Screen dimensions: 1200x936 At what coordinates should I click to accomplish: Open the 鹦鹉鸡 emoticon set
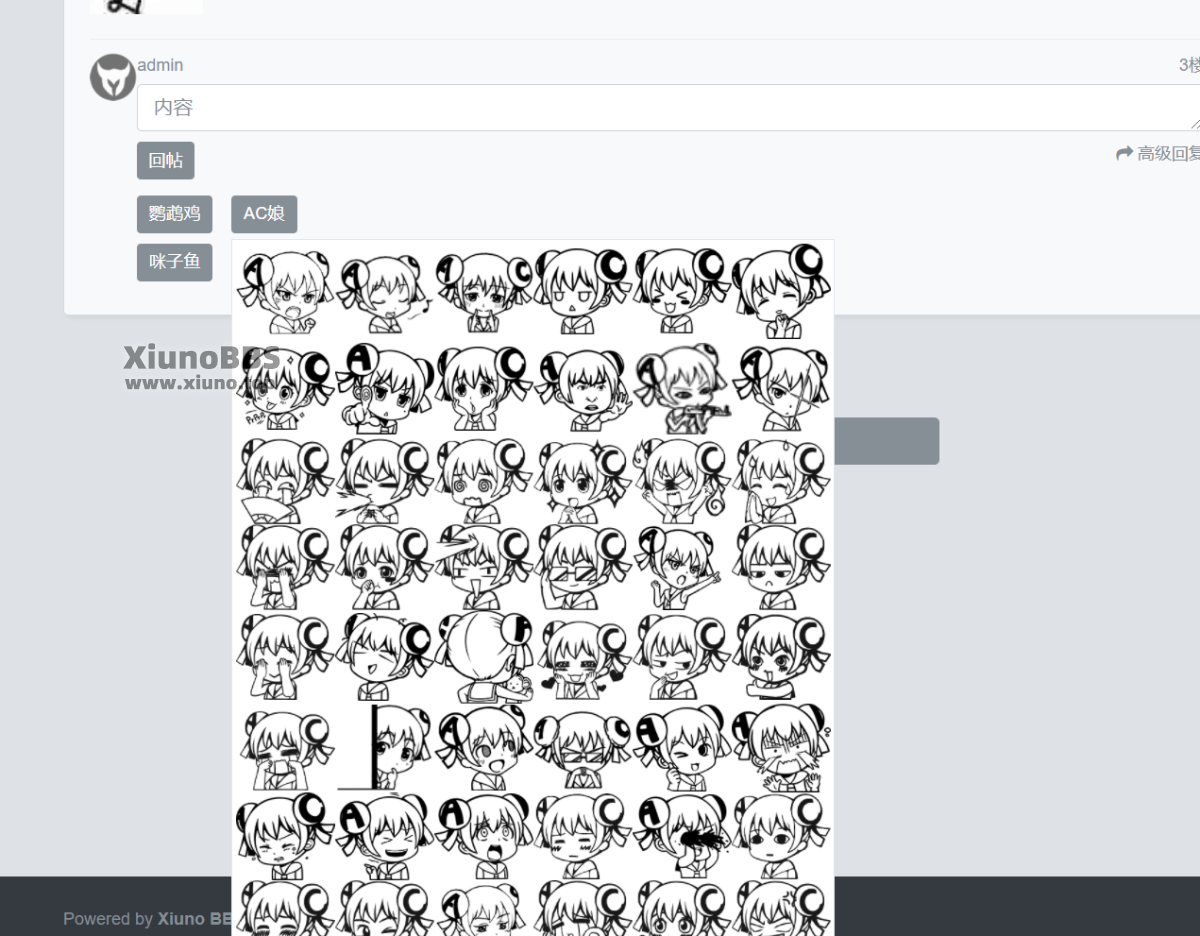click(175, 214)
